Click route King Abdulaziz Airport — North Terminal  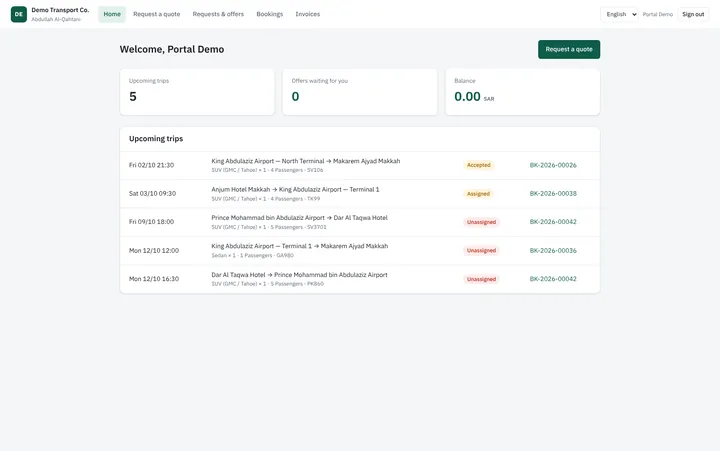(306, 161)
